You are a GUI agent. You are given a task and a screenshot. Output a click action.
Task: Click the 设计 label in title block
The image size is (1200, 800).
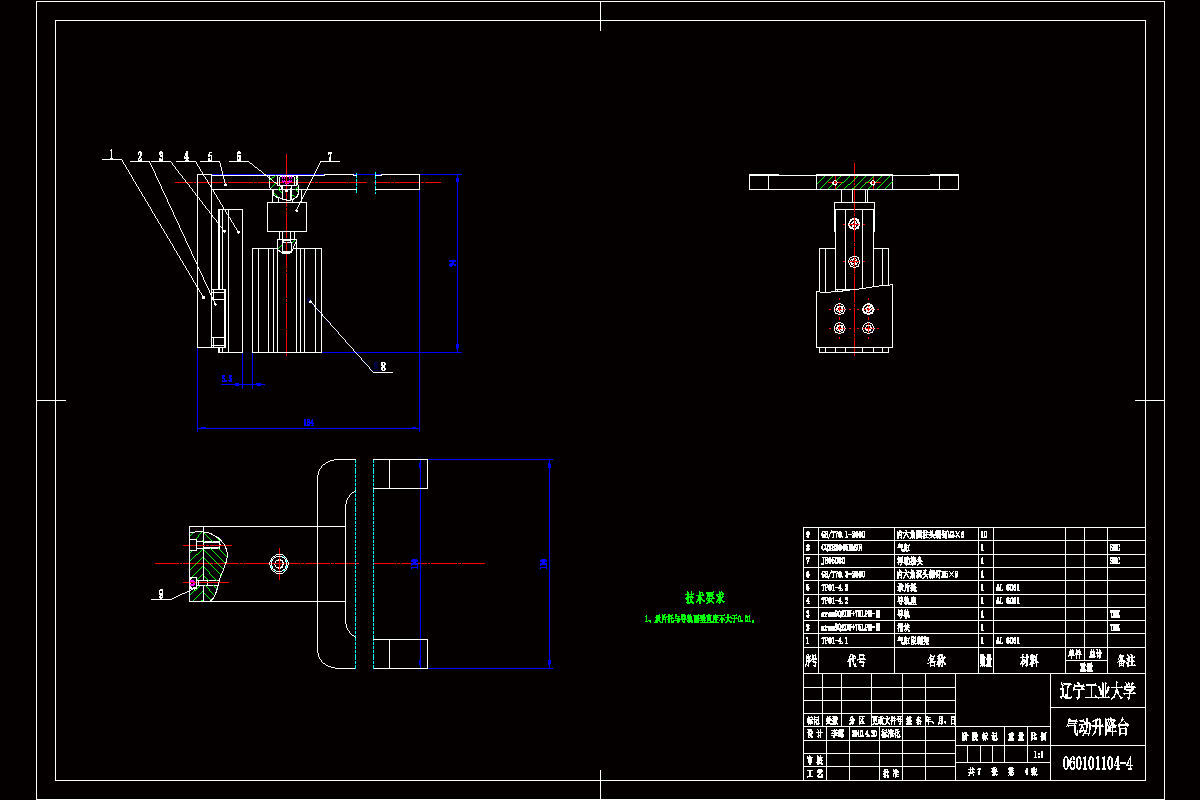point(813,733)
